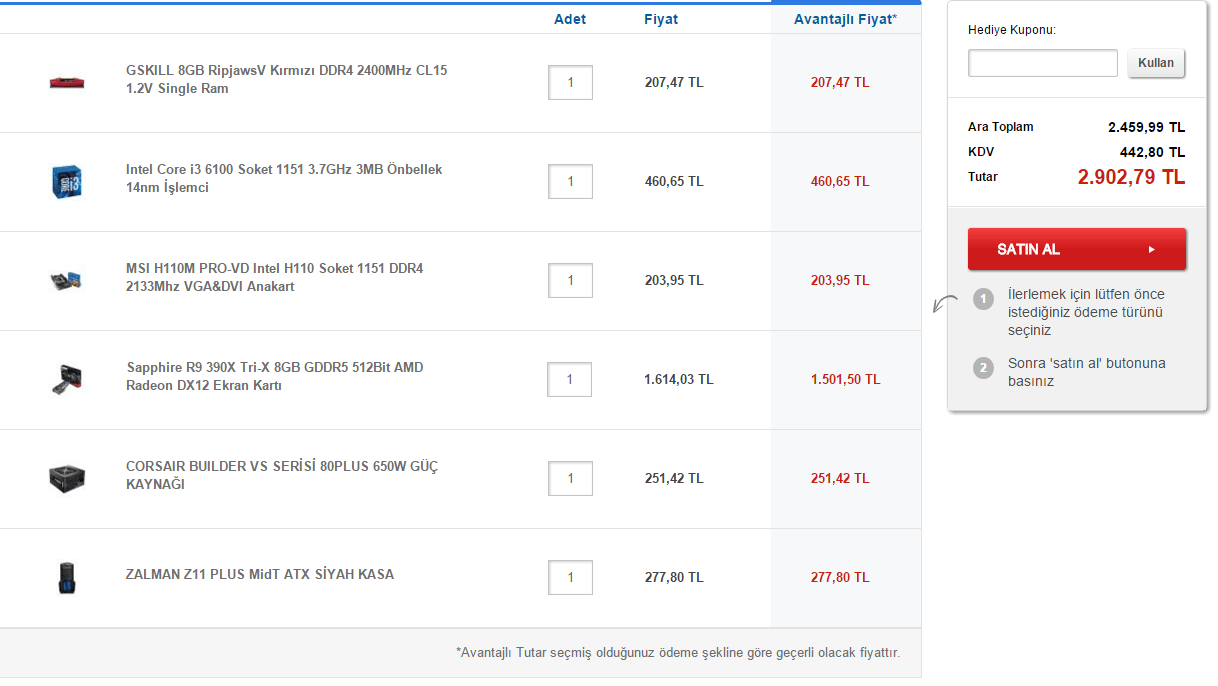
Task: Click the Zalman Z11 Plus case image
Action: pyautogui.click(x=66, y=577)
